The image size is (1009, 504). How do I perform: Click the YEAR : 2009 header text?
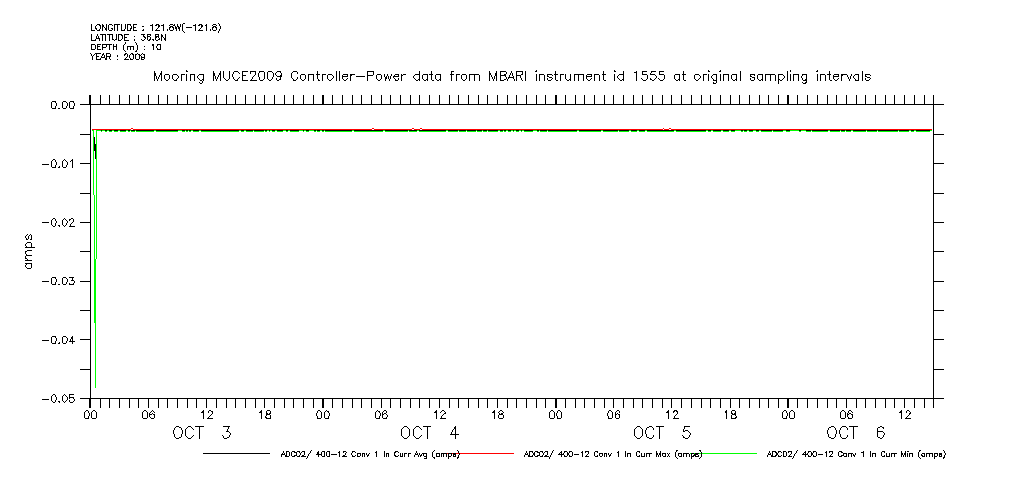pyautogui.click(x=118, y=56)
